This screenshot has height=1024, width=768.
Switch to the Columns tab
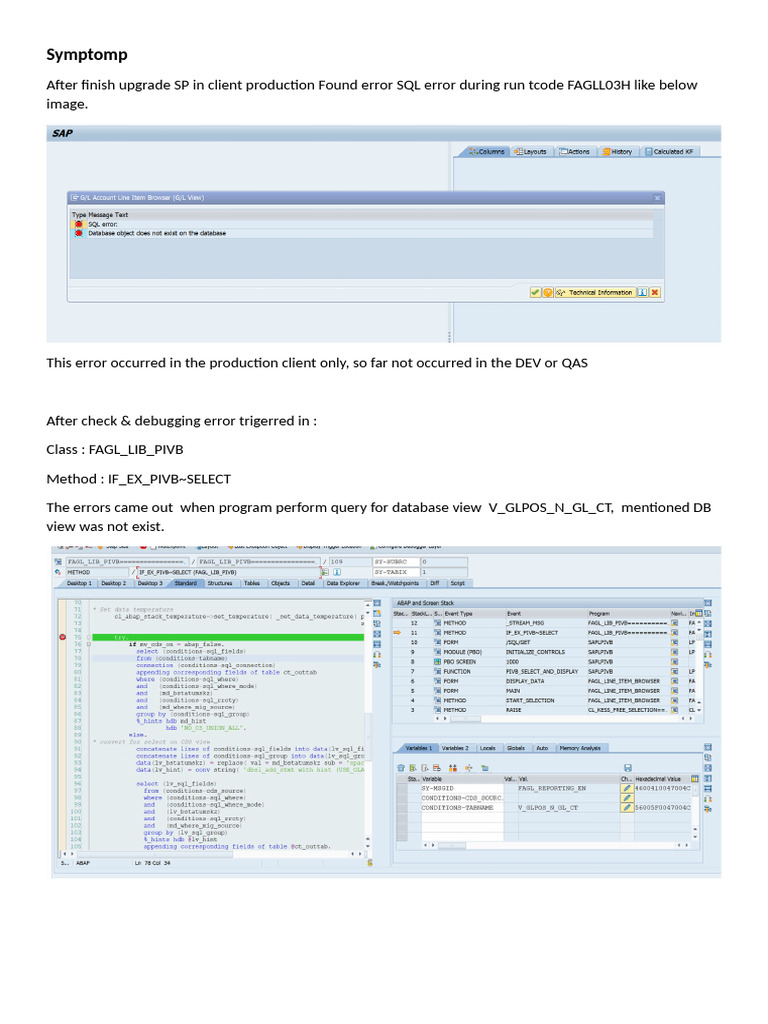(487, 152)
